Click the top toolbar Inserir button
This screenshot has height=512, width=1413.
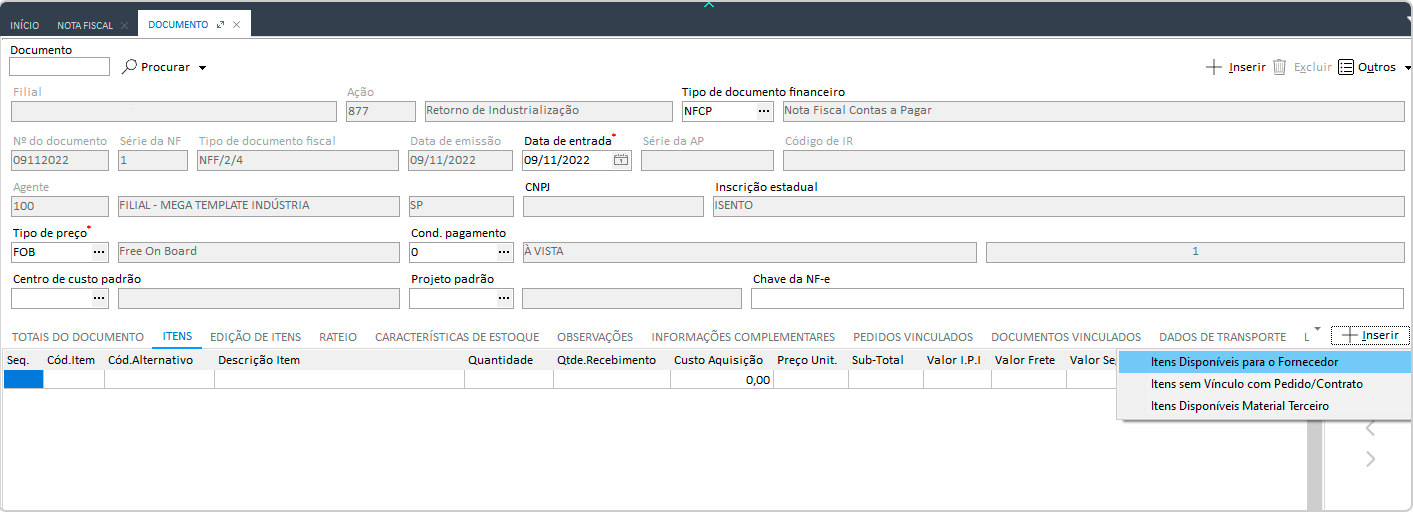(x=1236, y=67)
